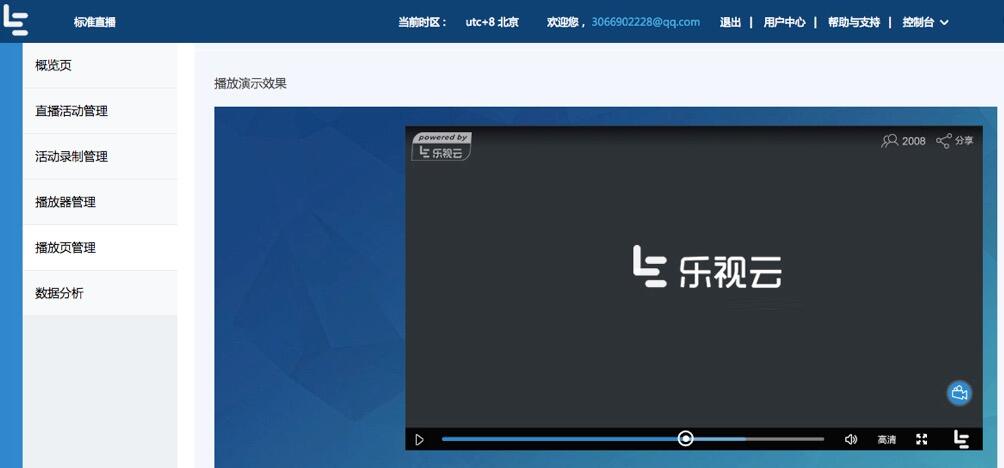Viewport: 1004px width, 468px height.
Task: Click the playback progress slider handle
Action: [685, 439]
